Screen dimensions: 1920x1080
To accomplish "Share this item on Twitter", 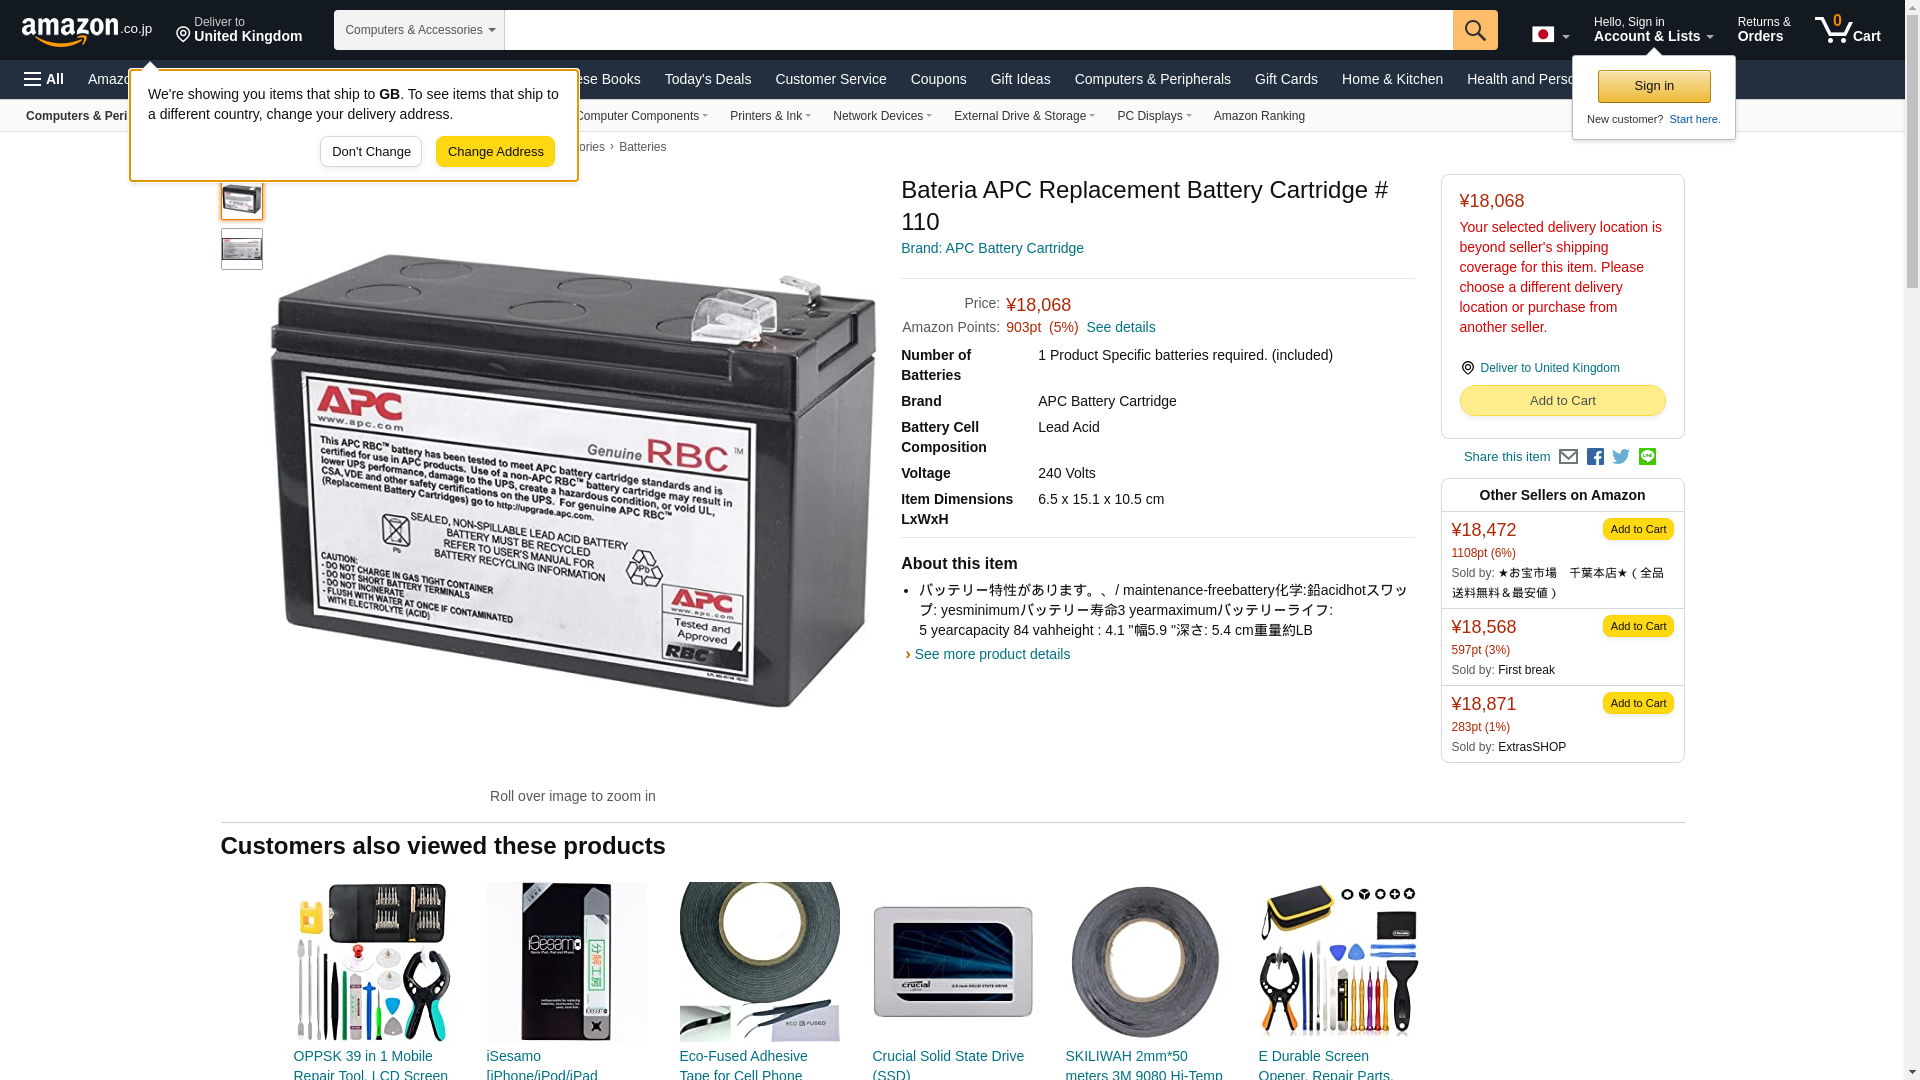I will 1621,457.
